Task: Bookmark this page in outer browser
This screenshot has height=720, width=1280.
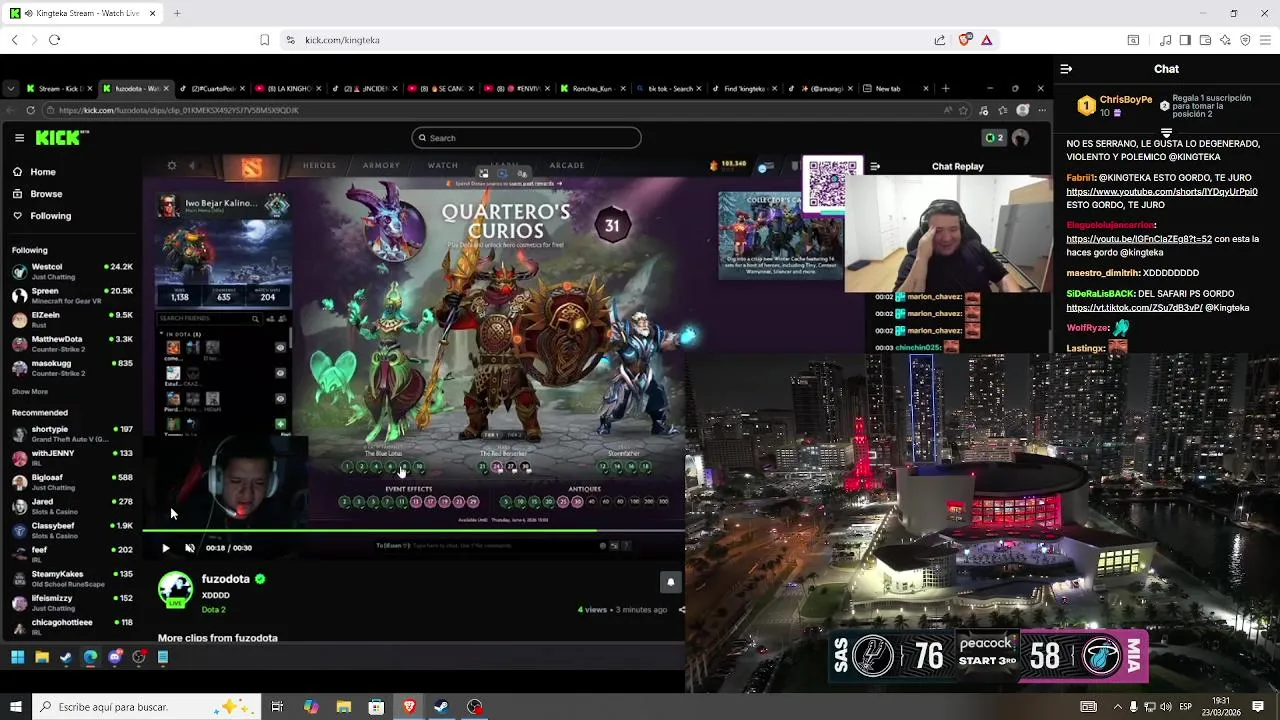Action: tap(264, 40)
